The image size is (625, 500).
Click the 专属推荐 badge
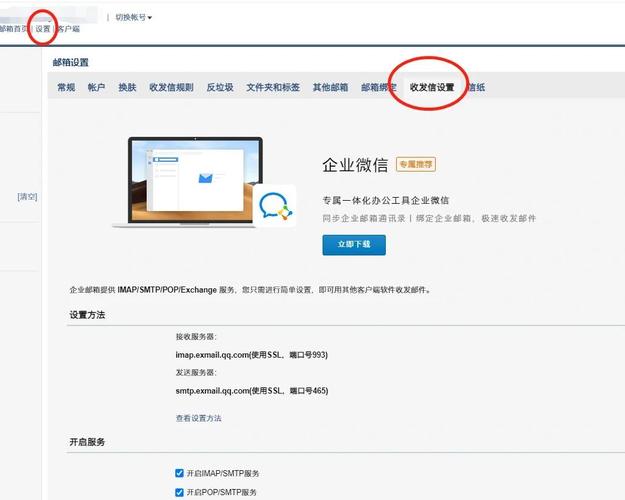[x=416, y=164]
